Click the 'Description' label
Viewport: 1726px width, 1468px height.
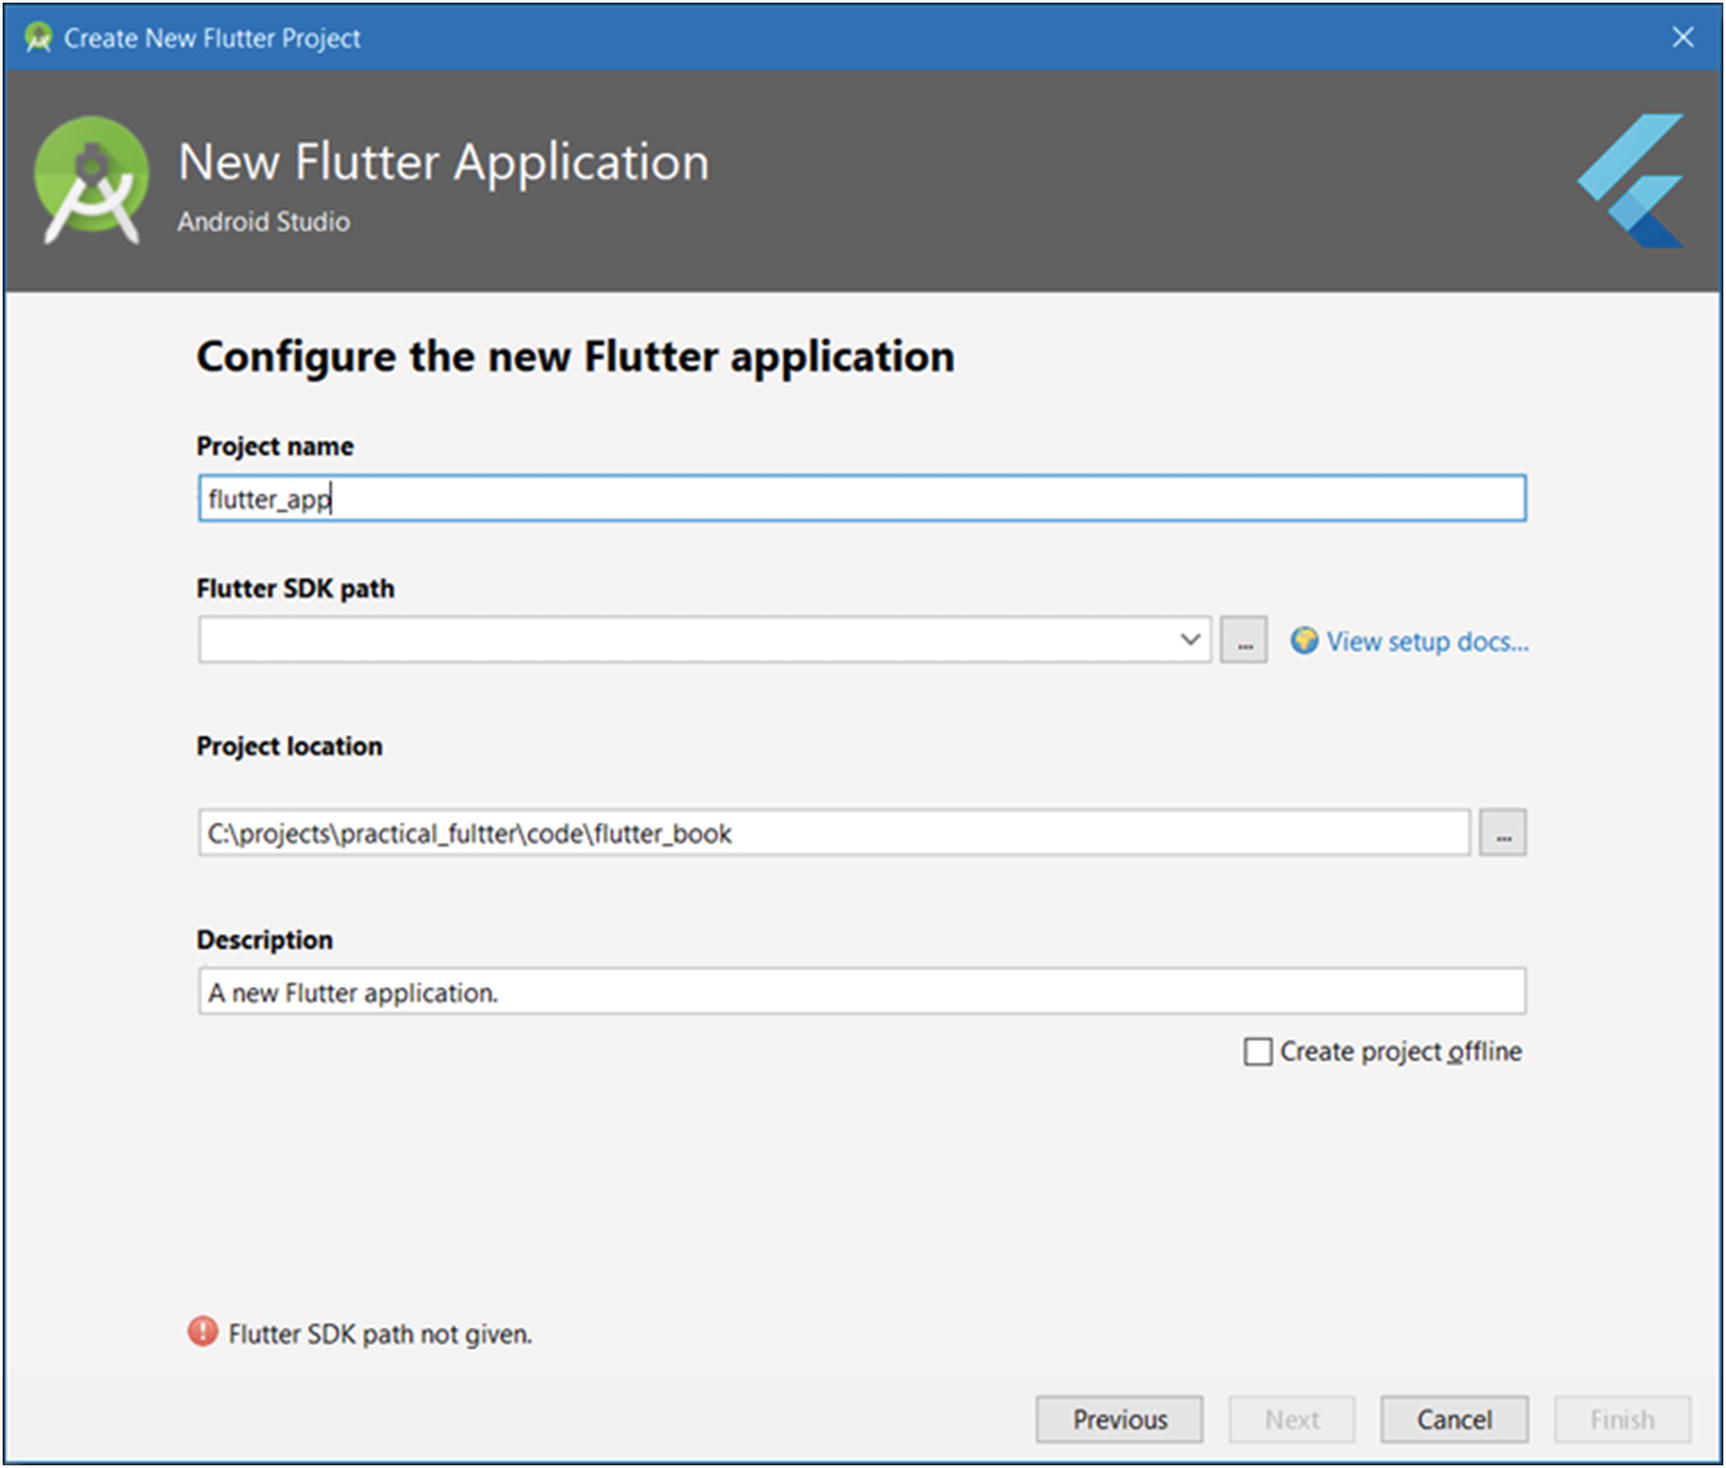pyautogui.click(x=264, y=940)
